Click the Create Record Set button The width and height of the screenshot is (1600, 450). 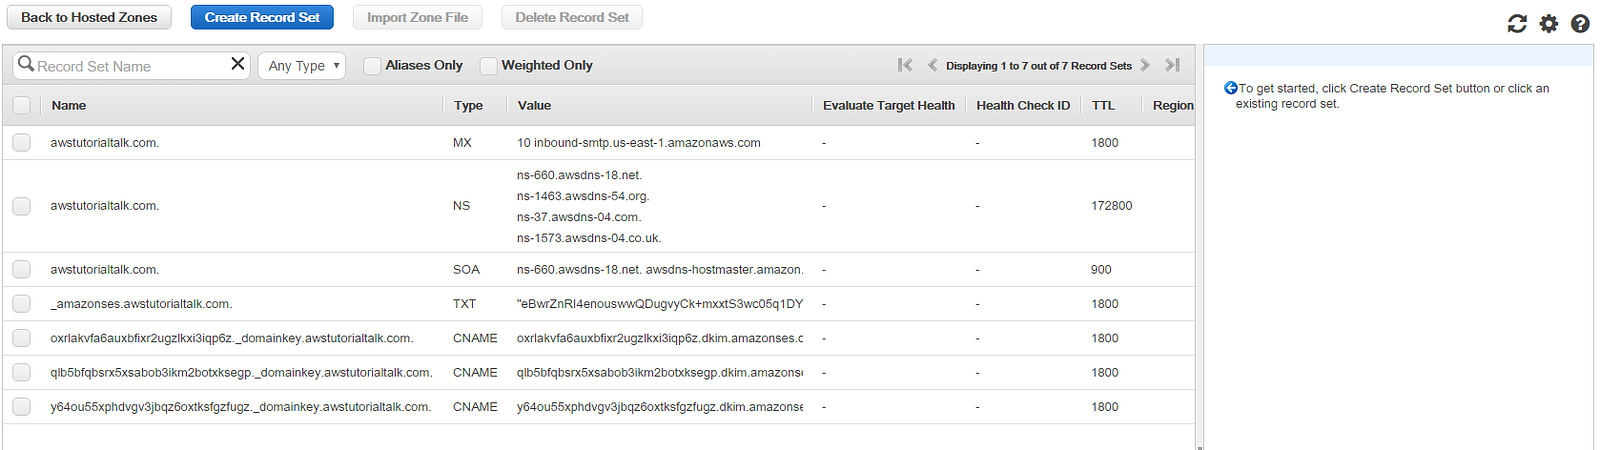[x=262, y=17]
